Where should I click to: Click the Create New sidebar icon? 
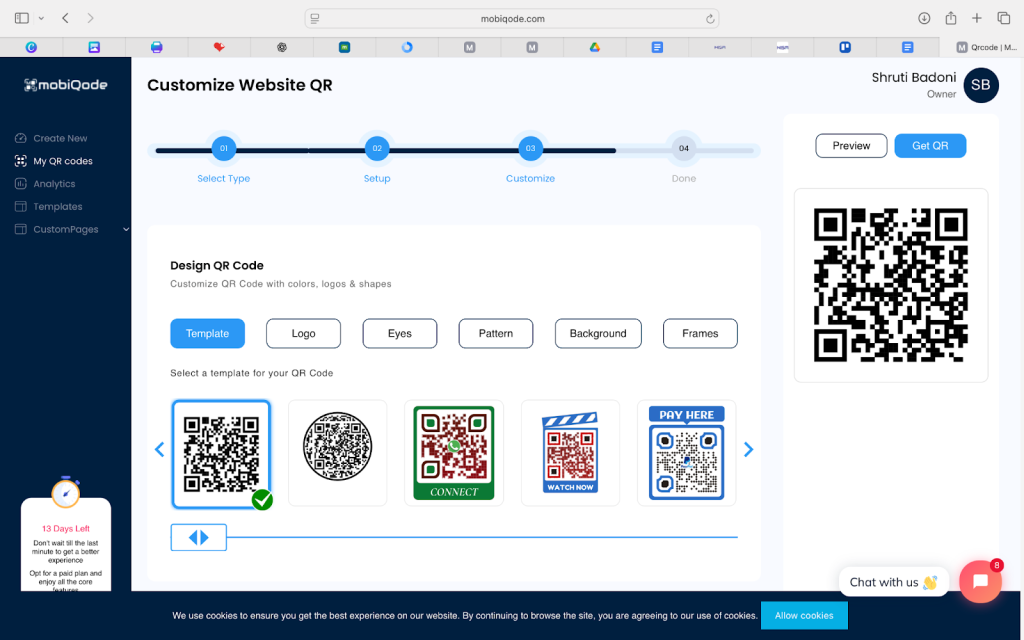coord(21,138)
